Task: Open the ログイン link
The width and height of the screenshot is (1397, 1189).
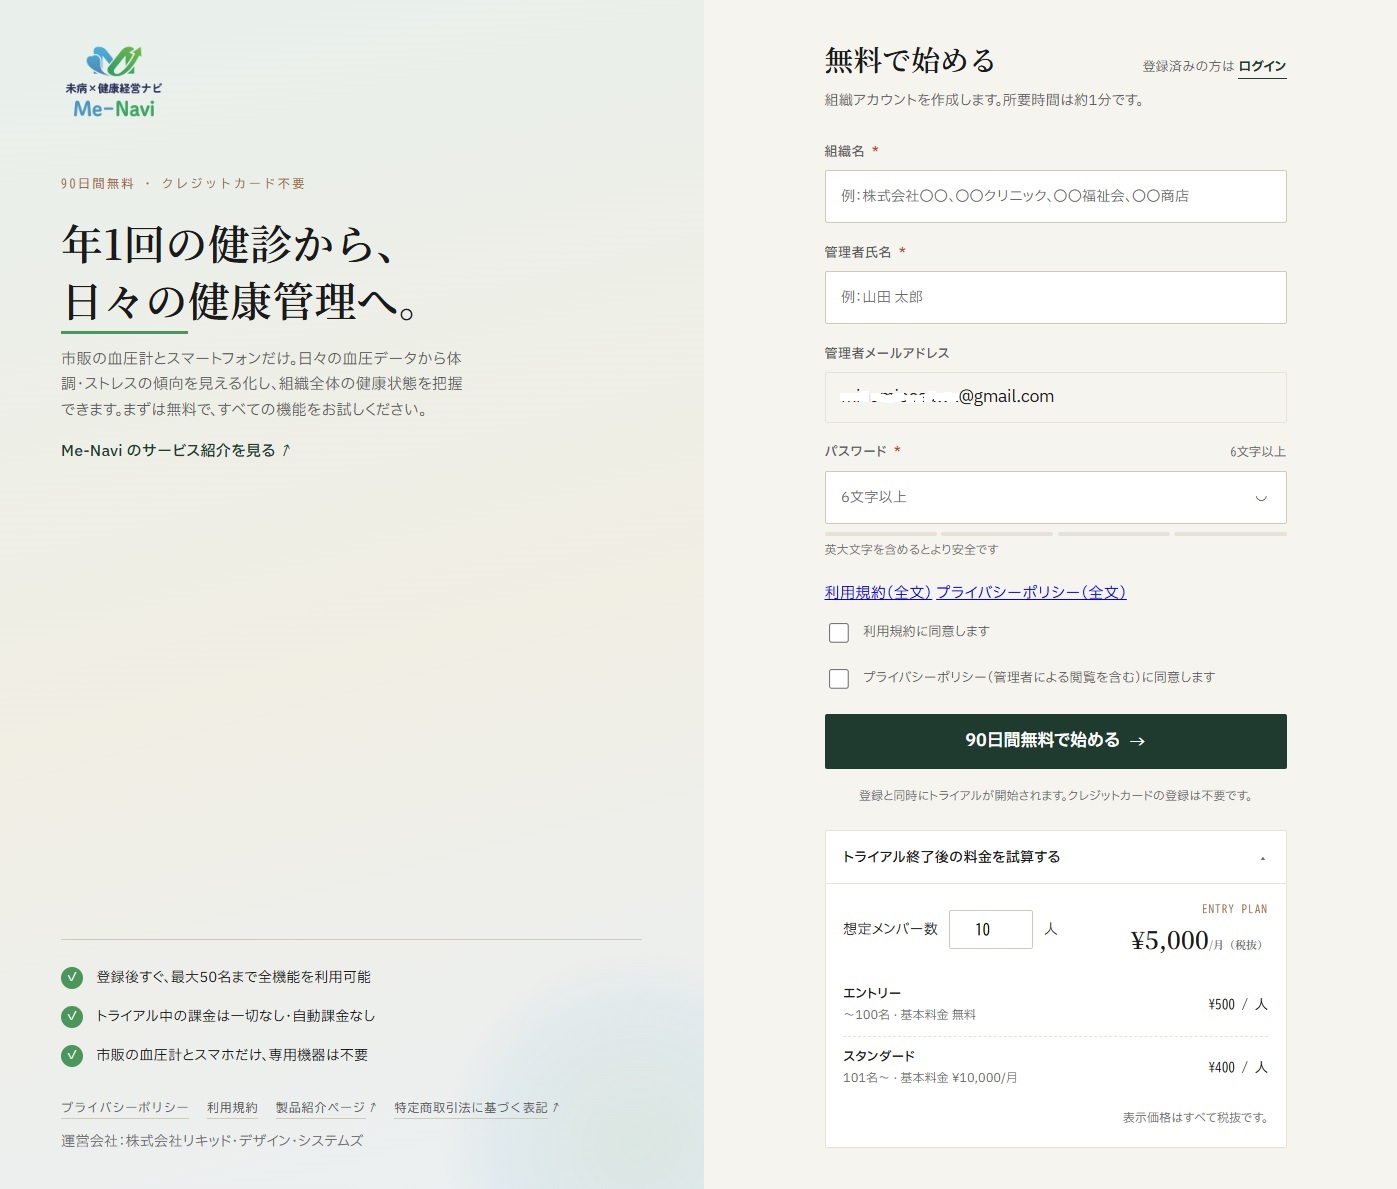Action: (x=1262, y=66)
